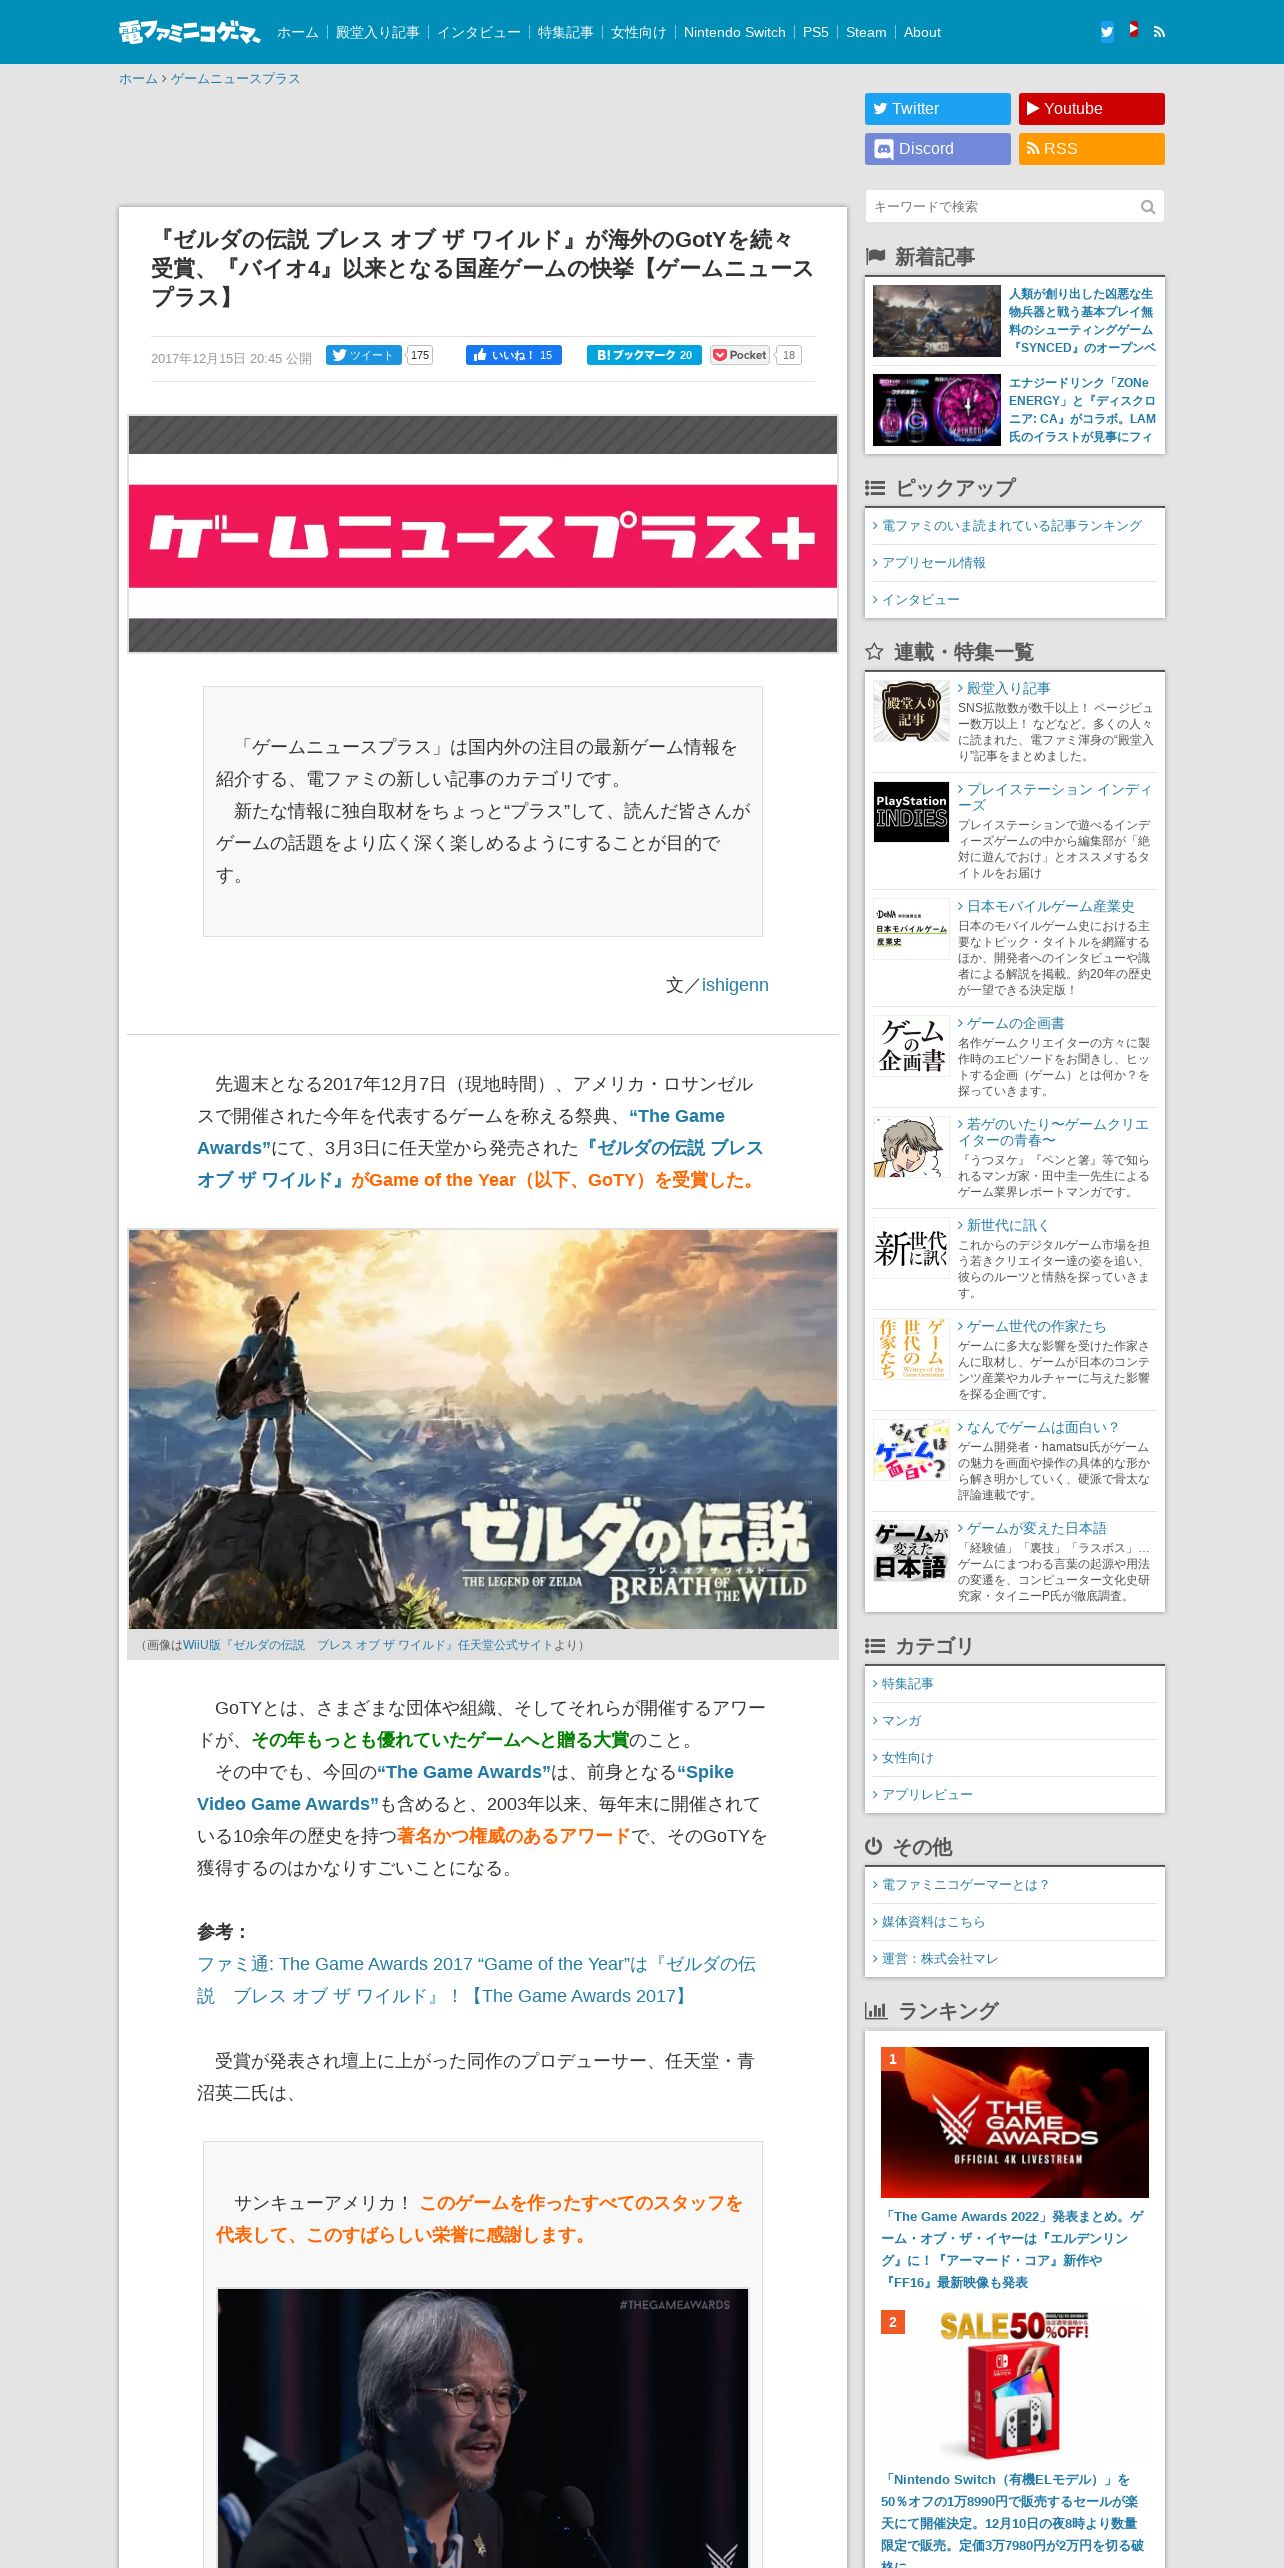Open the 電ファミニコゲーマーとは? link

point(964,1885)
